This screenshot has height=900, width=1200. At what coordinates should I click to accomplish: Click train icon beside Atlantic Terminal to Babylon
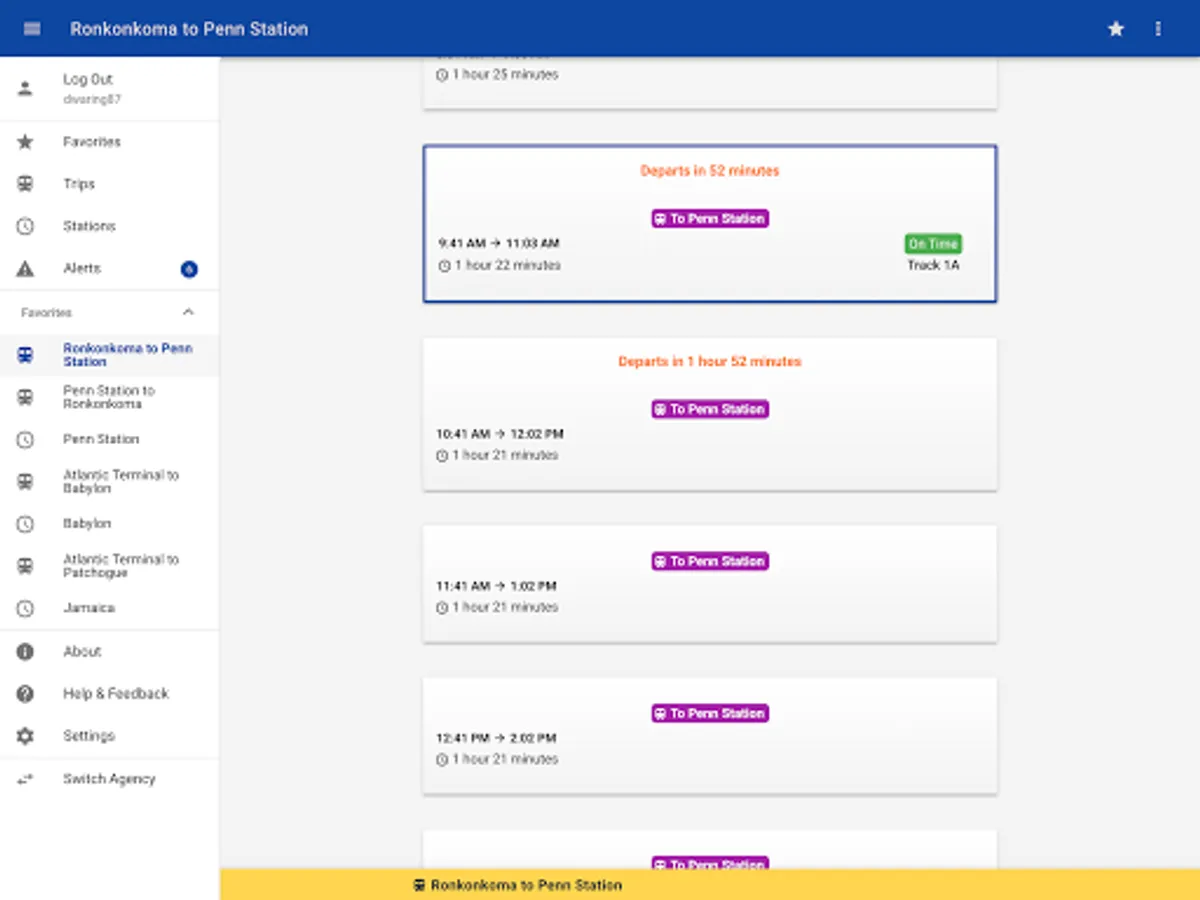[x=25, y=481]
